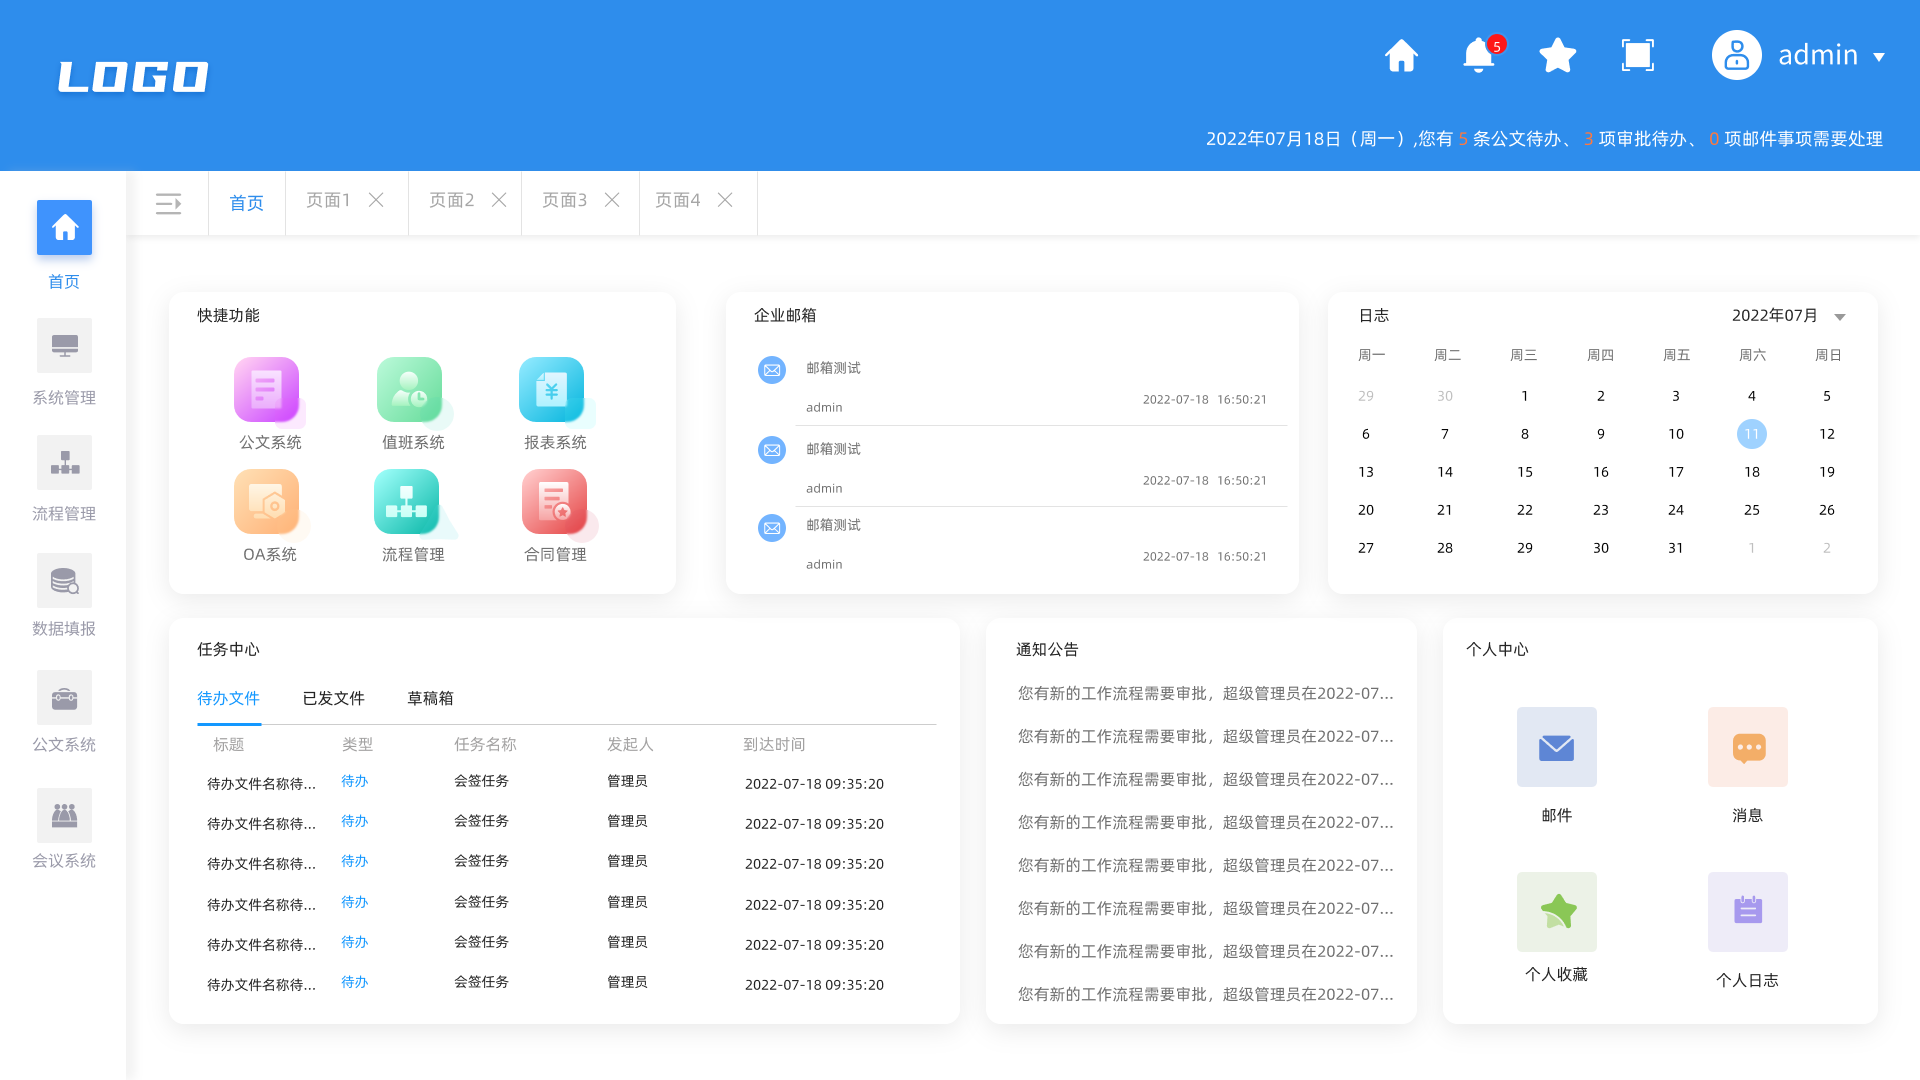Click grayed day 30 of previous month
The image size is (1920, 1080).
click(x=1444, y=396)
